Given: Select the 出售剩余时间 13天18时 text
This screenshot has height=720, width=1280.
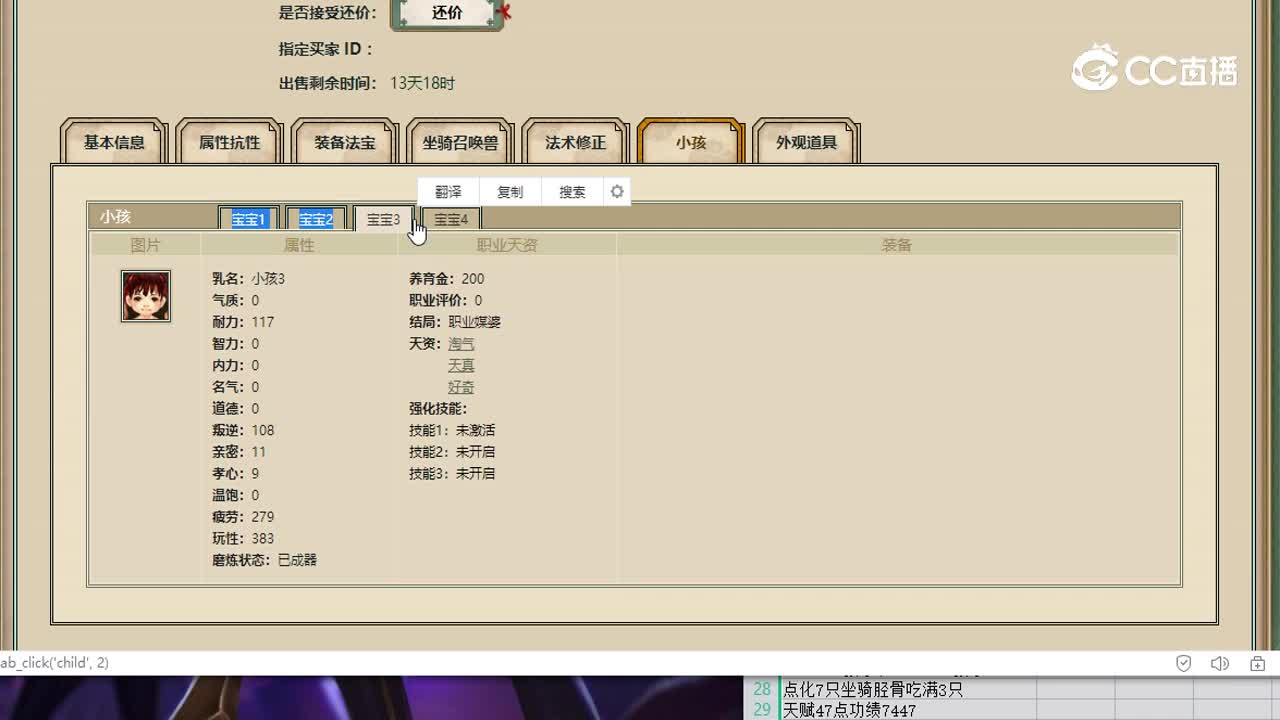Looking at the screenshot, I should 367,83.
